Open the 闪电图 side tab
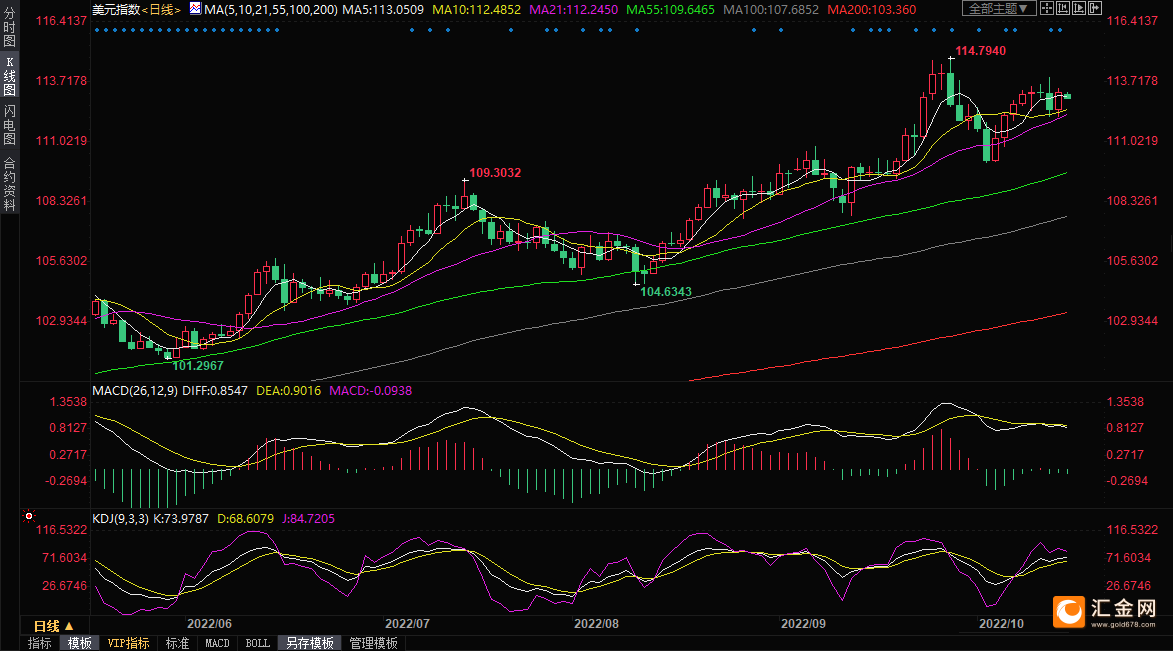The image size is (1173, 651). pos(9,125)
